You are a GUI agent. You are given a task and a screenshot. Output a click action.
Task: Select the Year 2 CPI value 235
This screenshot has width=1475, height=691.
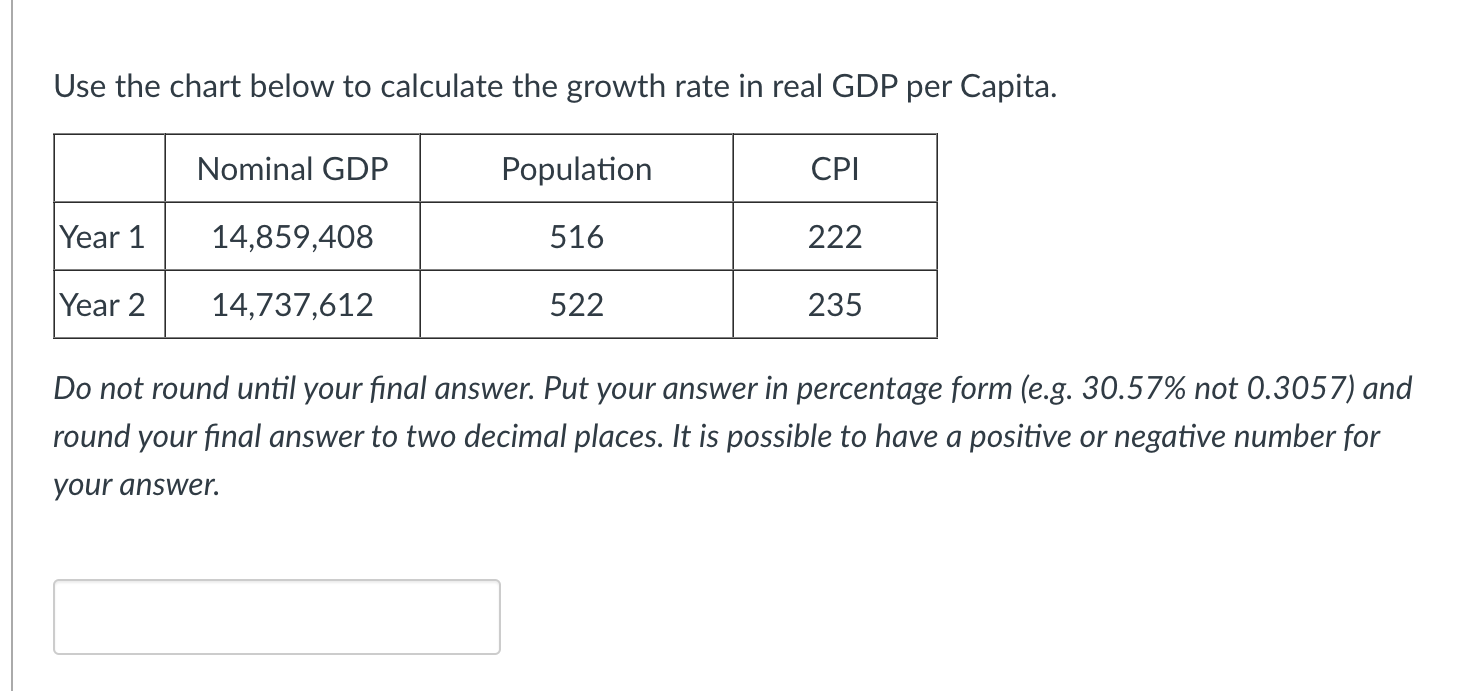click(x=835, y=305)
